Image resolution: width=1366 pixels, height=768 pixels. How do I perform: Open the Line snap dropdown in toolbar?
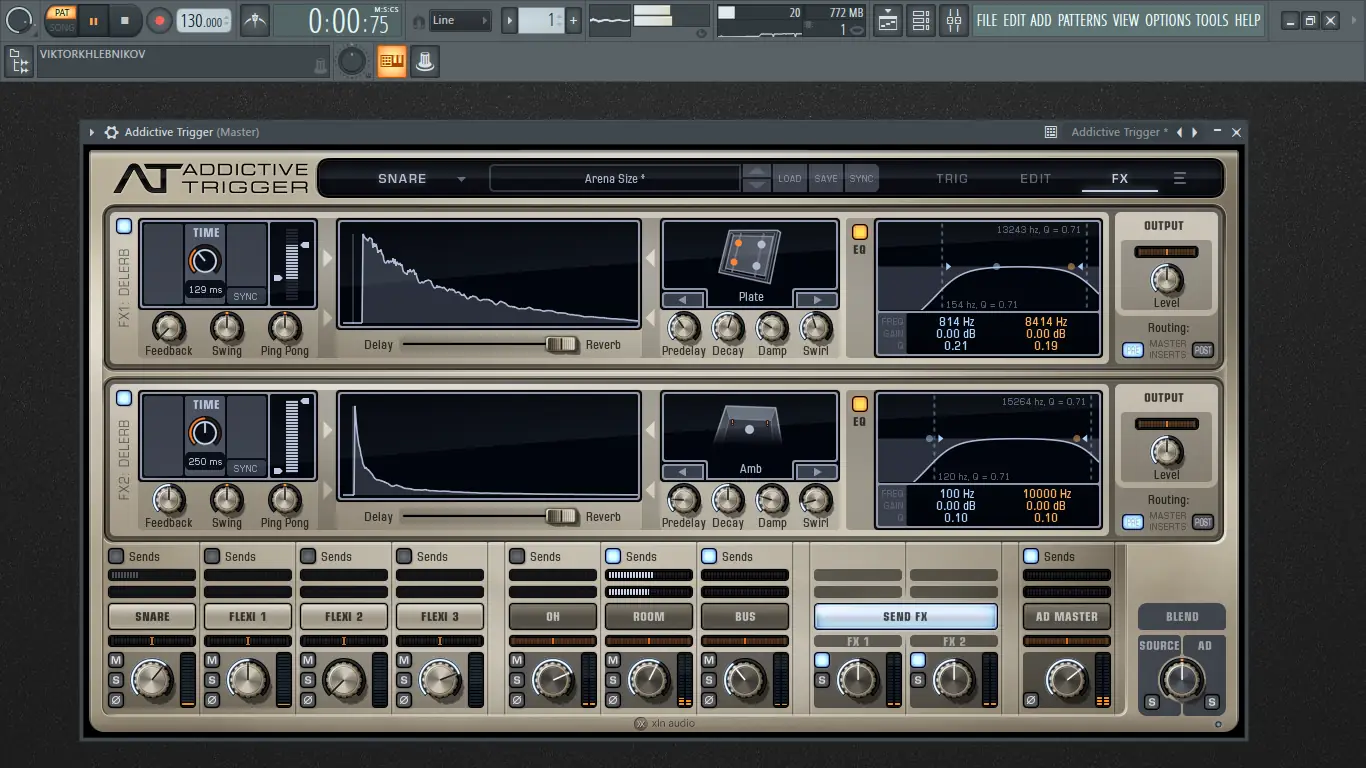pyautogui.click(x=461, y=20)
